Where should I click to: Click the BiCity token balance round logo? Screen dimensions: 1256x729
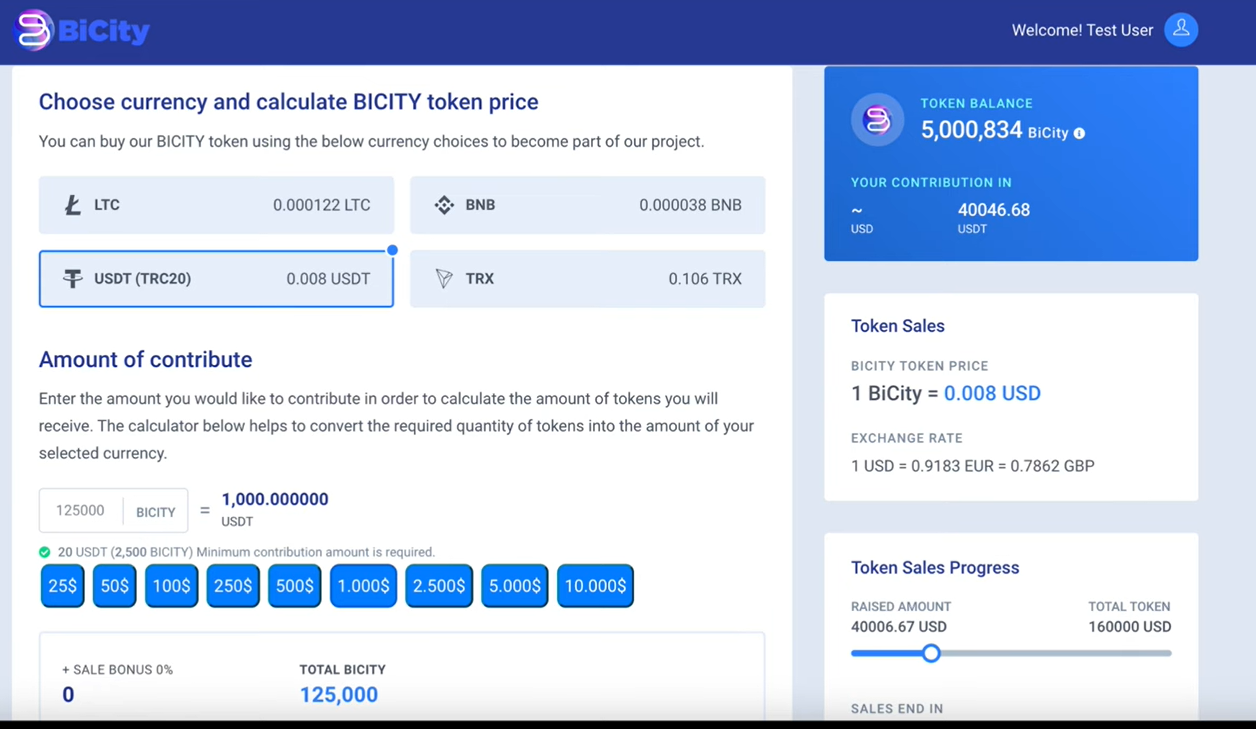click(x=877, y=120)
